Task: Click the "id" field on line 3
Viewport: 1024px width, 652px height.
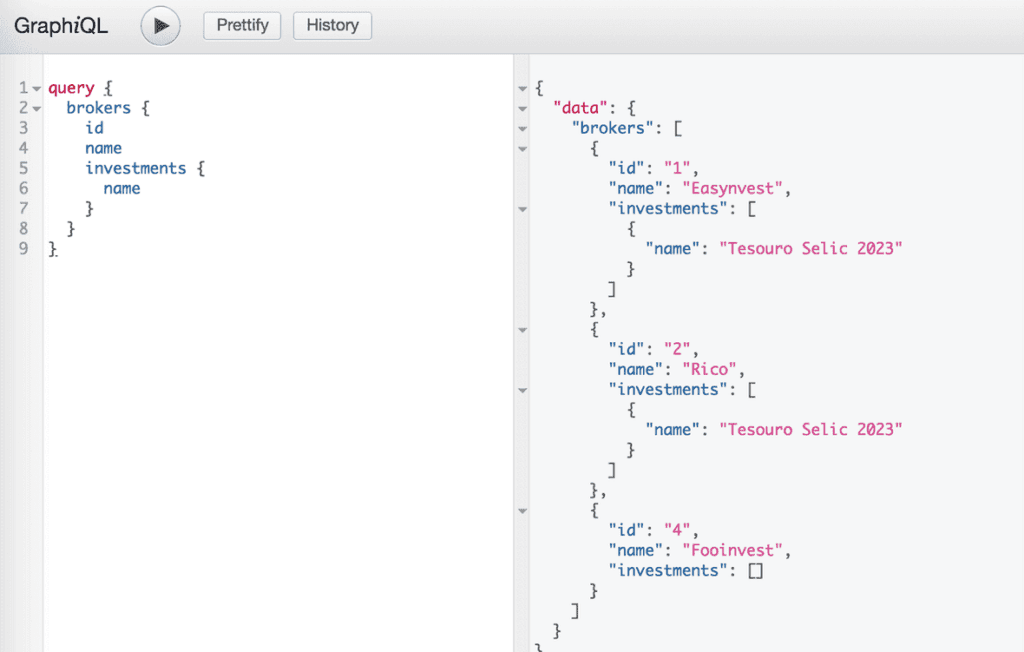Action: (94, 128)
